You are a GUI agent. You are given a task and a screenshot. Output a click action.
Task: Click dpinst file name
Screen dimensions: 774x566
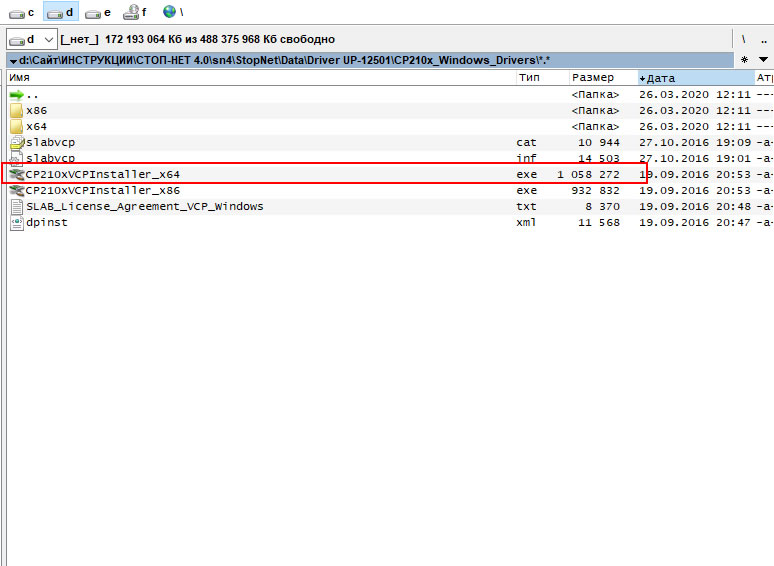[x=47, y=223]
